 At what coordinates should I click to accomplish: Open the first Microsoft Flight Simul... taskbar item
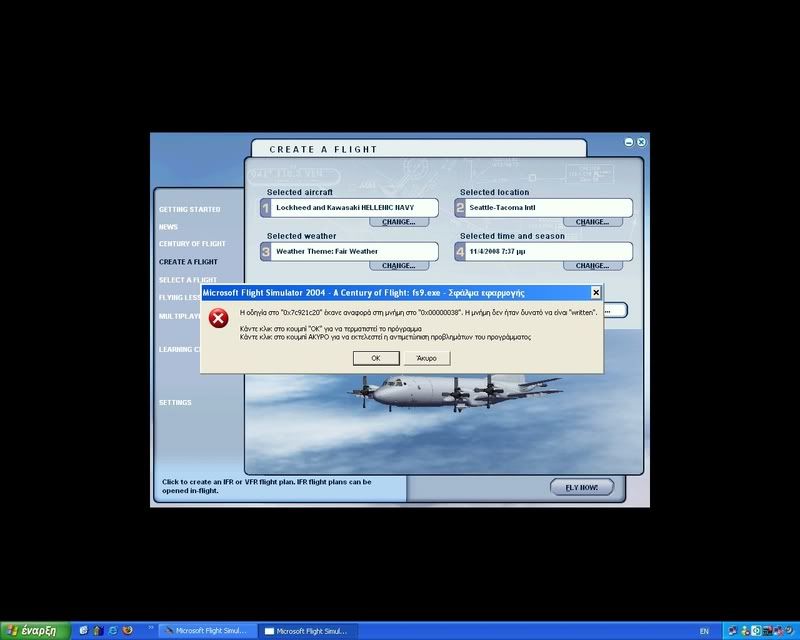click(206, 631)
